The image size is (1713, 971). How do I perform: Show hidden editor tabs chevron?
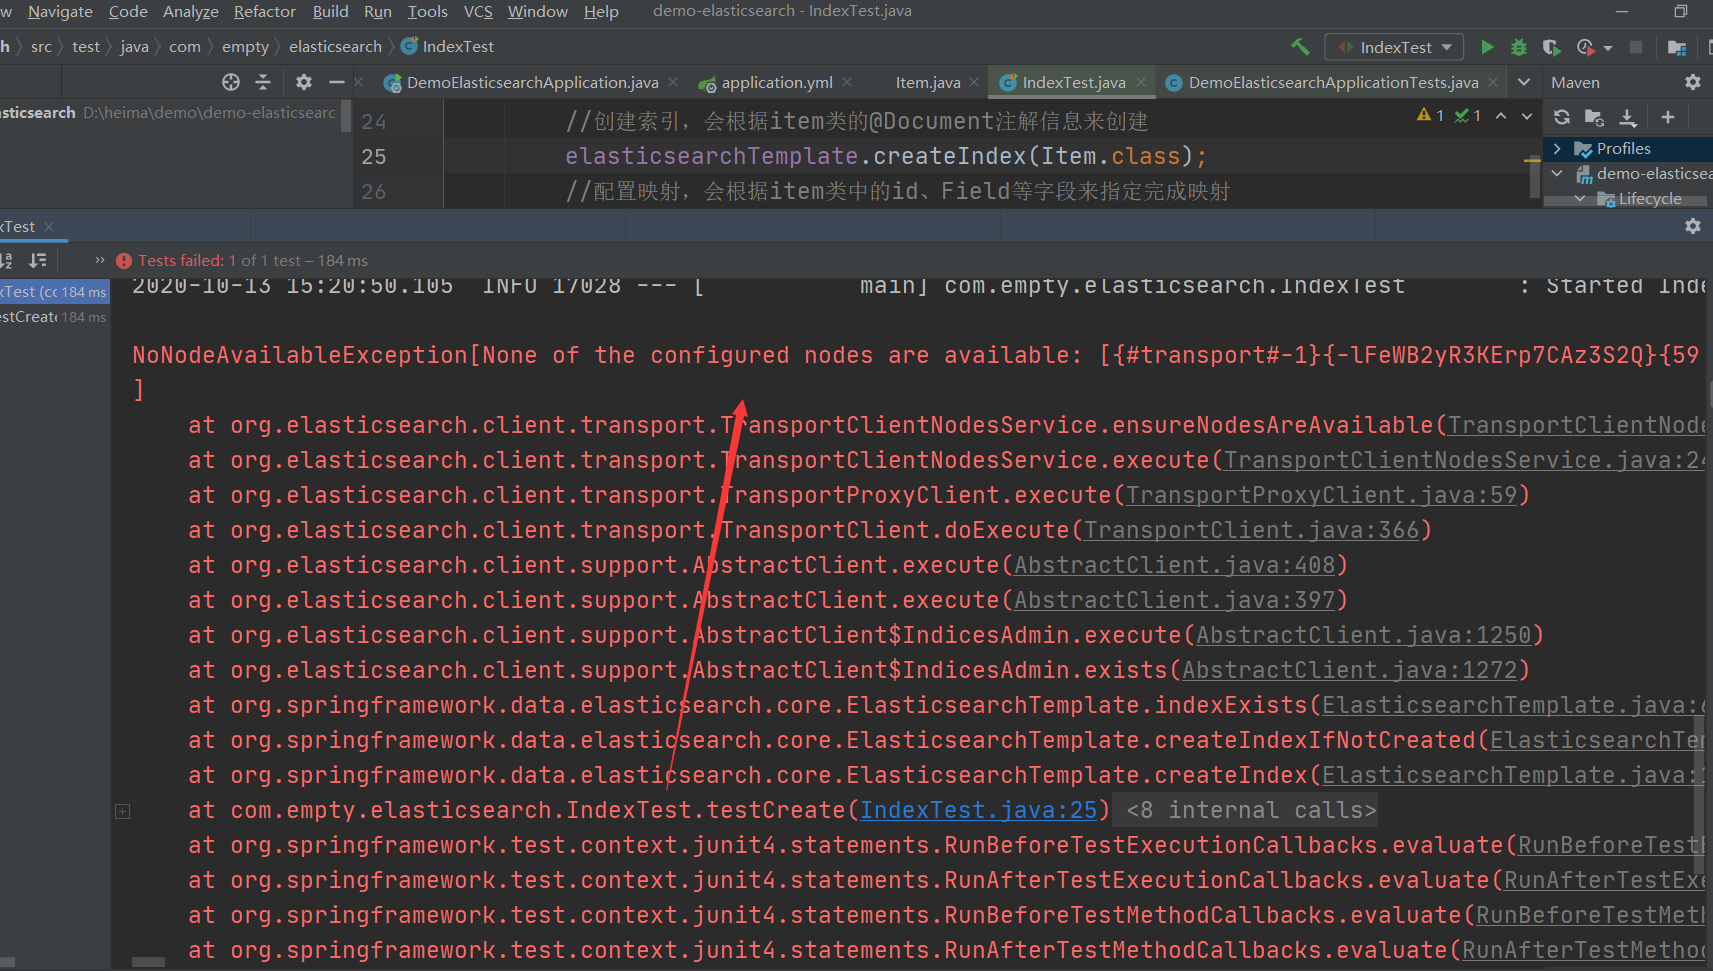(1524, 82)
